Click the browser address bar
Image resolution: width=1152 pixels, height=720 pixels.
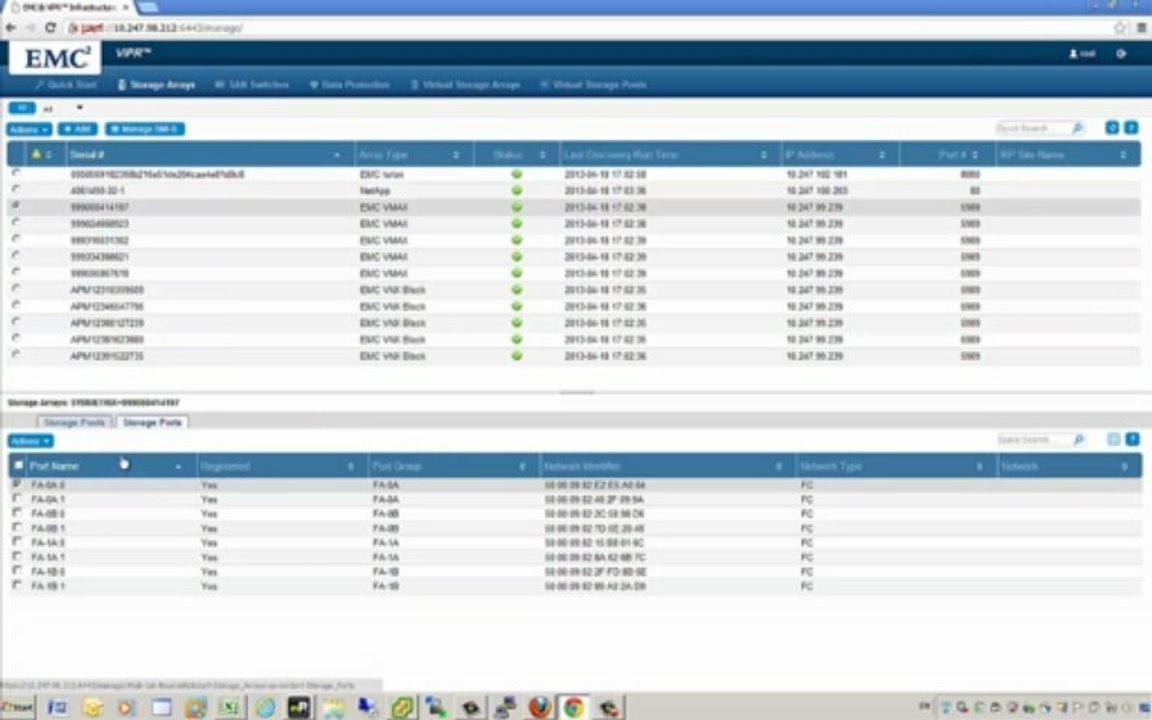pyautogui.click(x=588, y=28)
